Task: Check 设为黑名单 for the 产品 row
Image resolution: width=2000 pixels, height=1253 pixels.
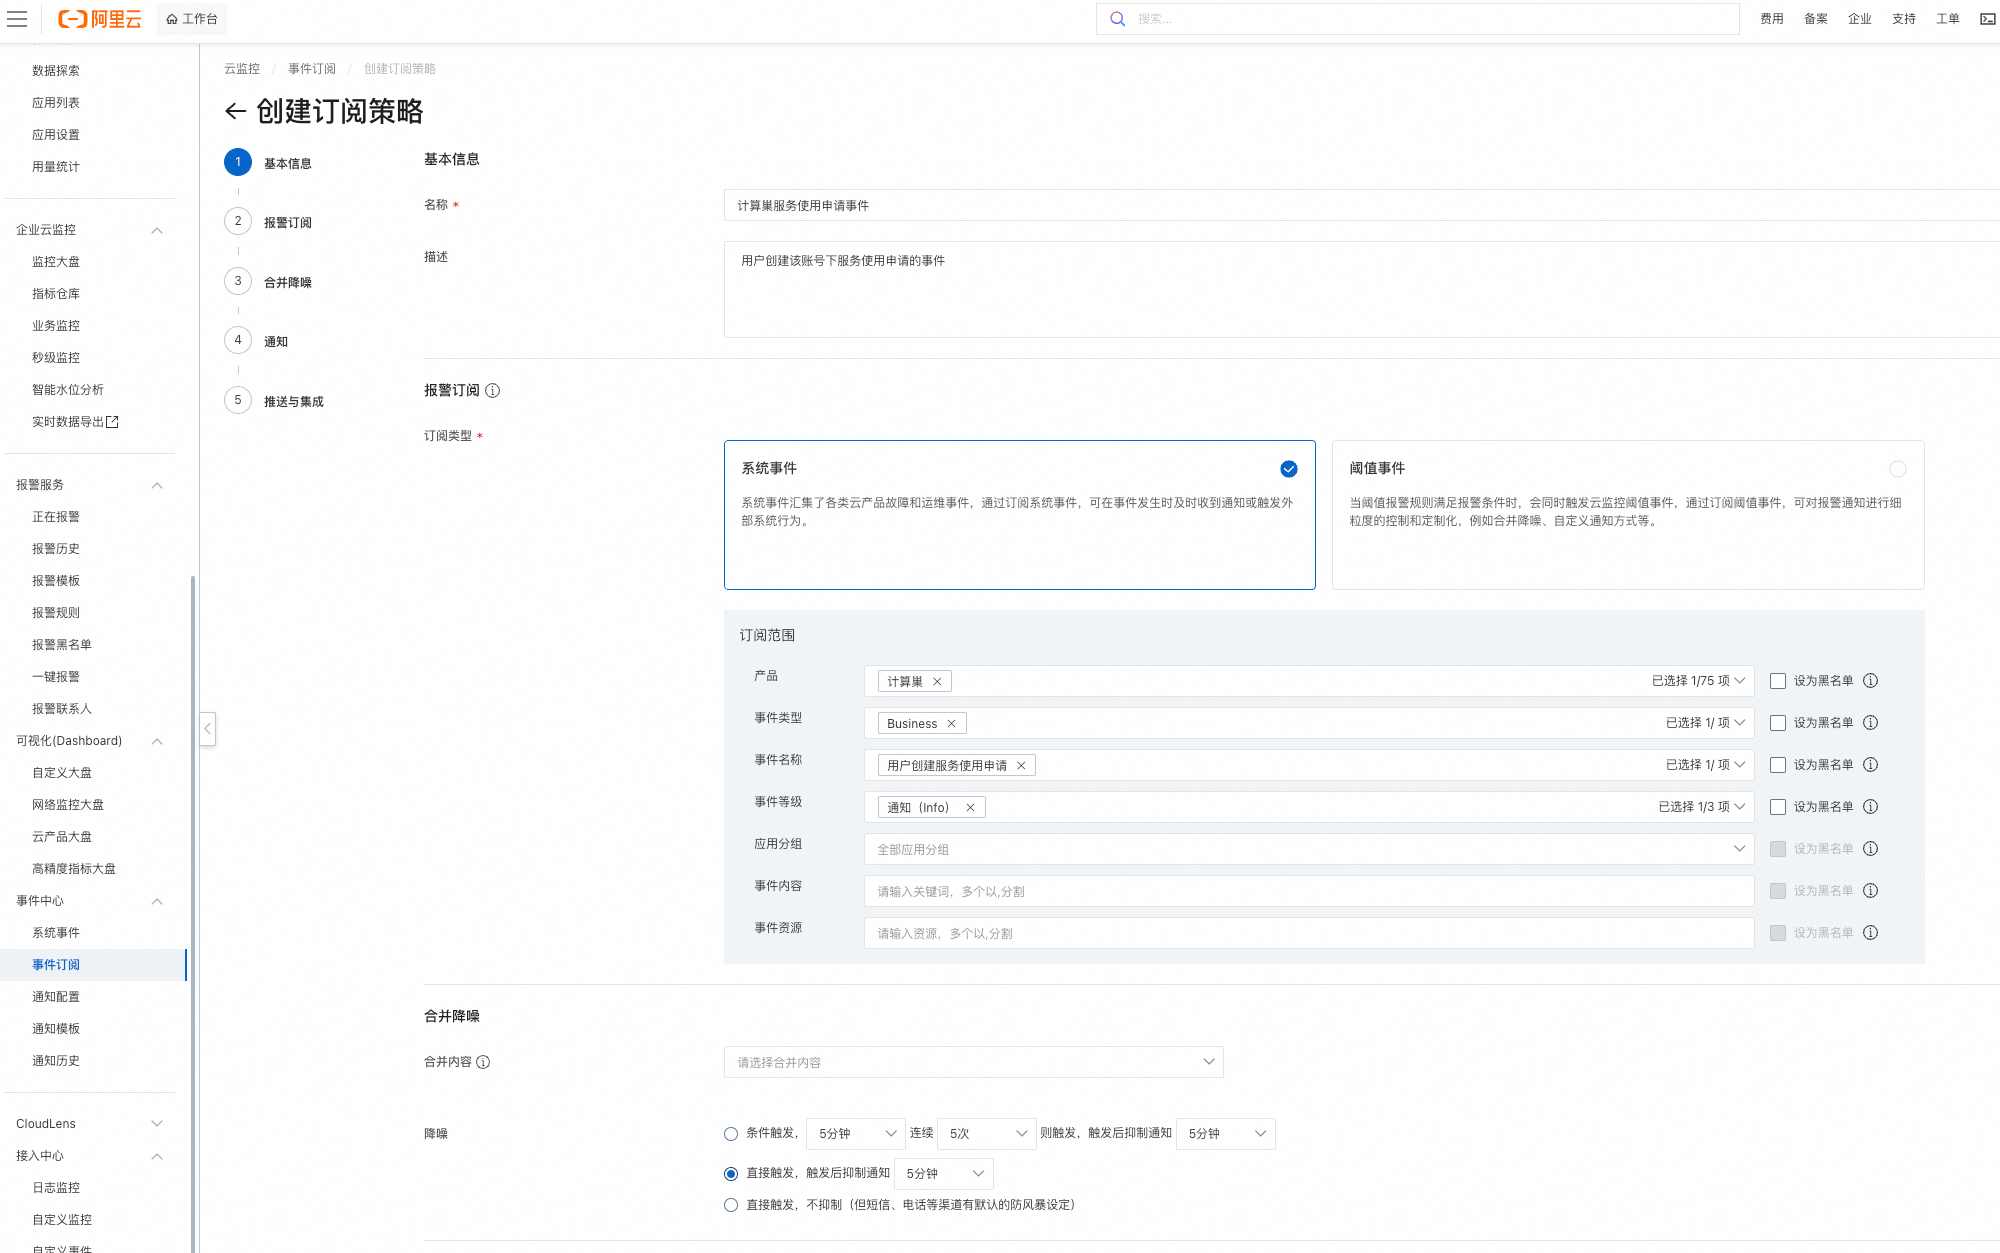Action: click(1778, 681)
